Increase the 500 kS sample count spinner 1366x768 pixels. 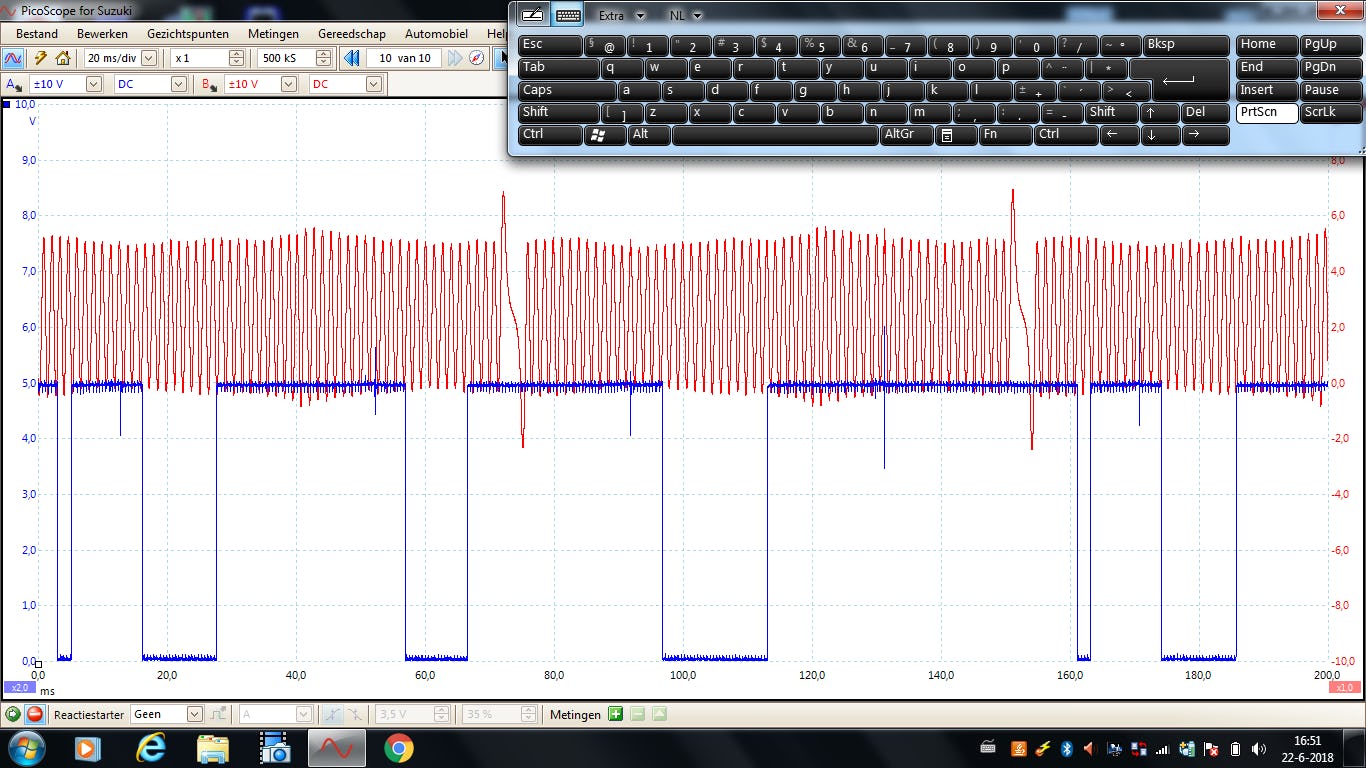pyautogui.click(x=322, y=54)
